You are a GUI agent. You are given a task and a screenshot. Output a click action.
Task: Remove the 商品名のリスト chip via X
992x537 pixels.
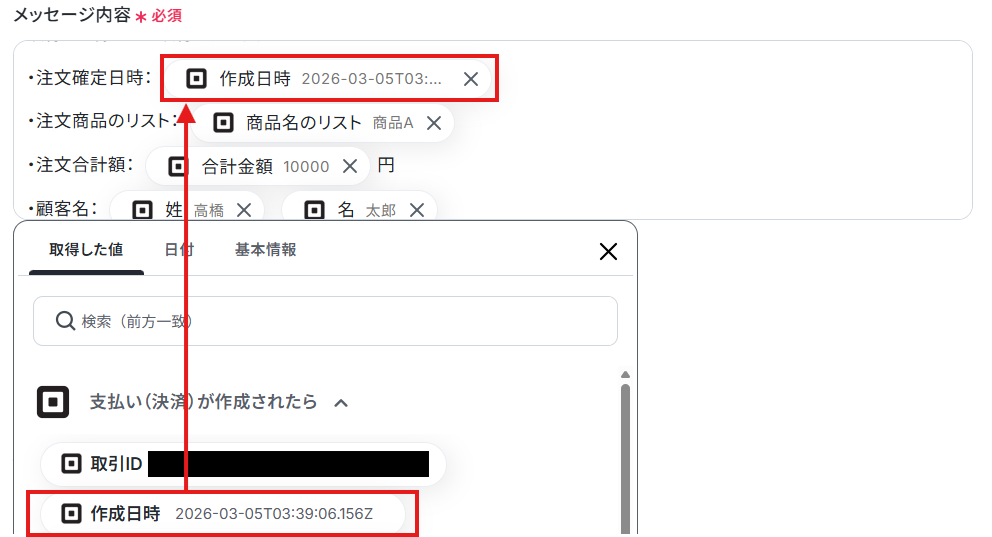[x=434, y=123]
